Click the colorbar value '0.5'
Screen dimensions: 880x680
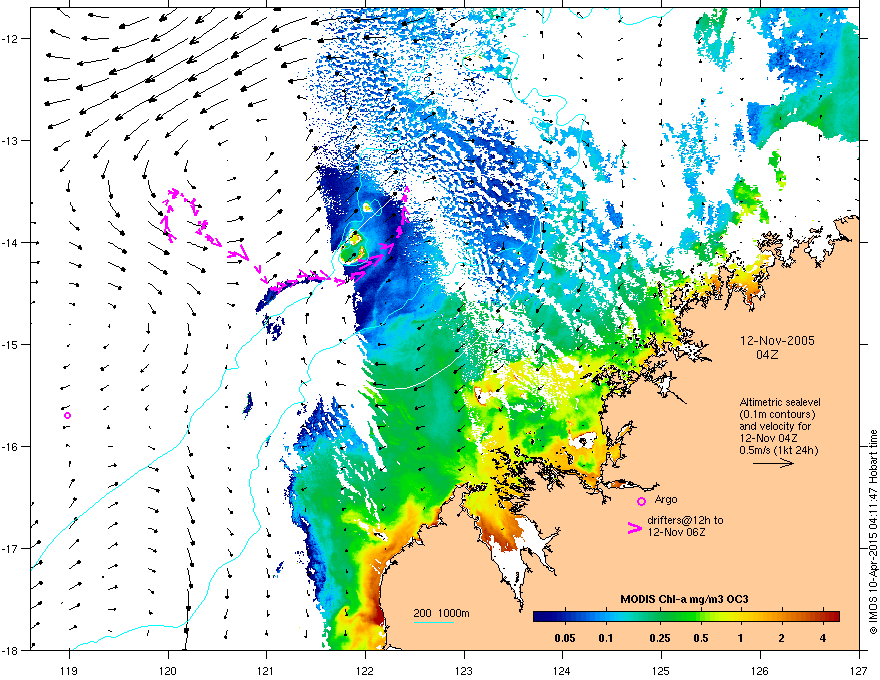click(701, 638)
